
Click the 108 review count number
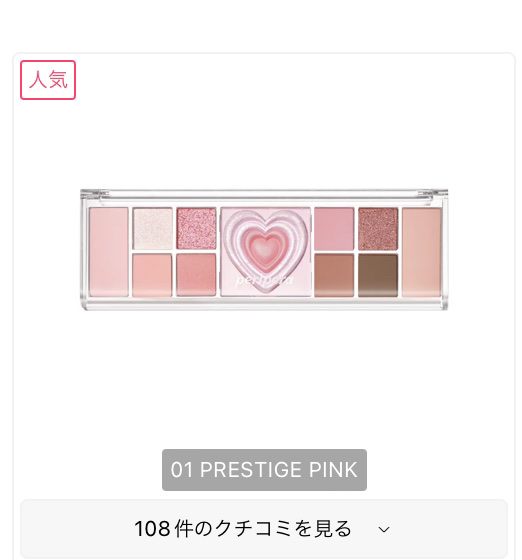point(152,529)
